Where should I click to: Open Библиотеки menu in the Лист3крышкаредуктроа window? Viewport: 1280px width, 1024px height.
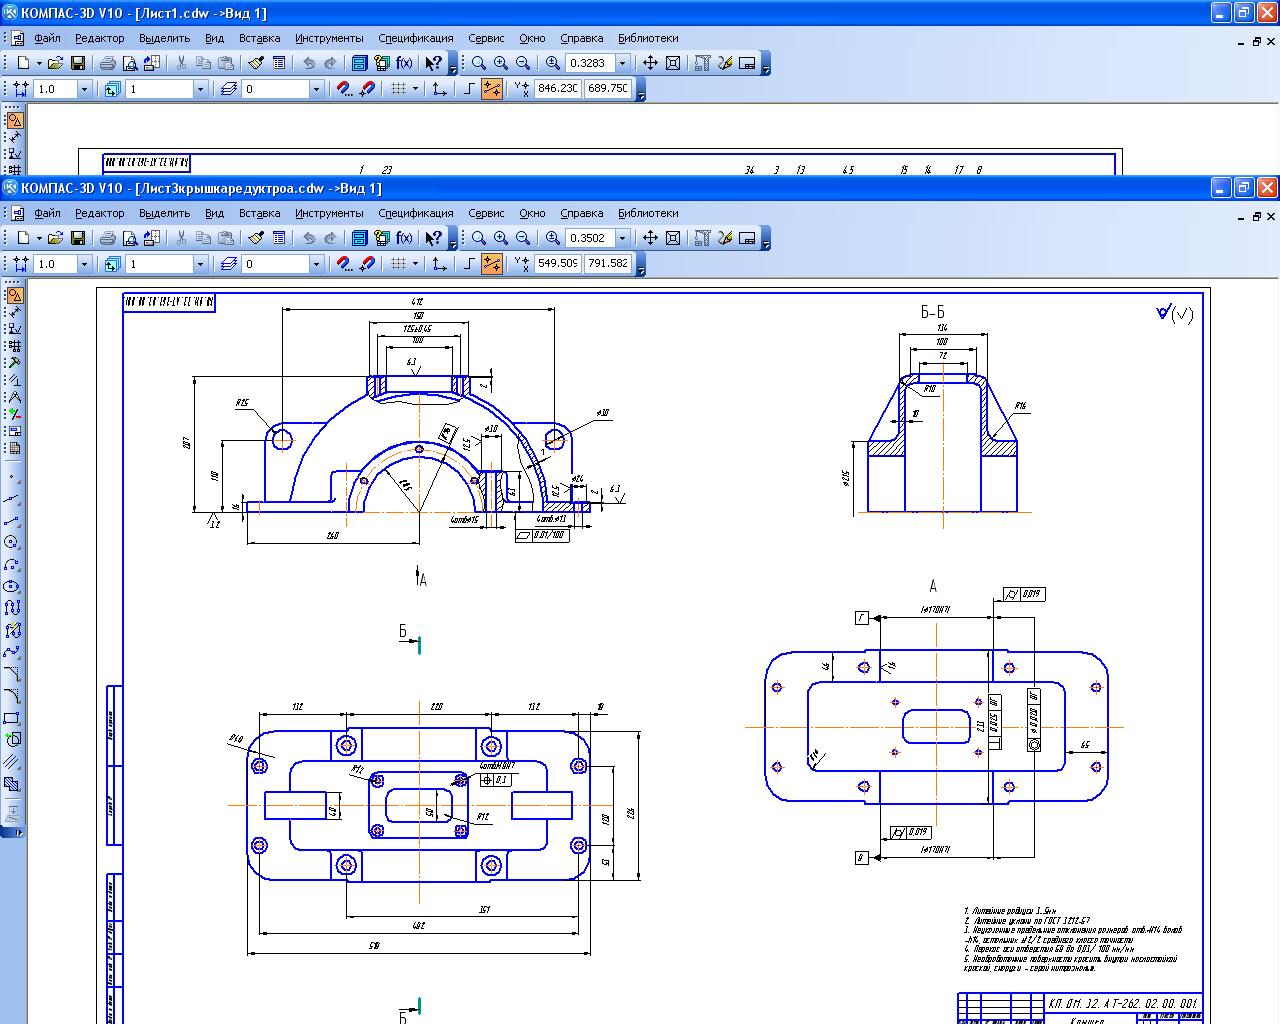pyautogui.click(x=647, y=213)
